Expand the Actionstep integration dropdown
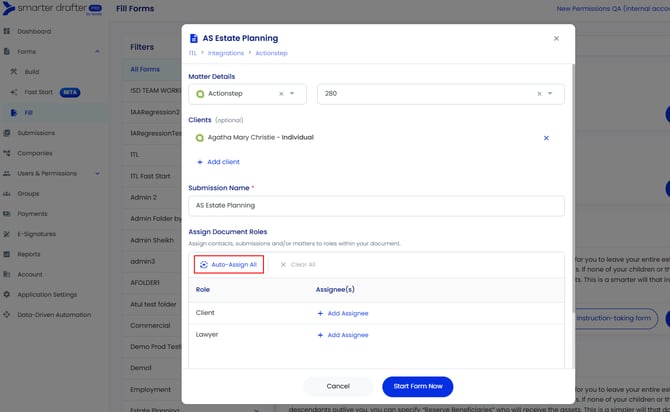The image size is (670, 412). (293, 94)
